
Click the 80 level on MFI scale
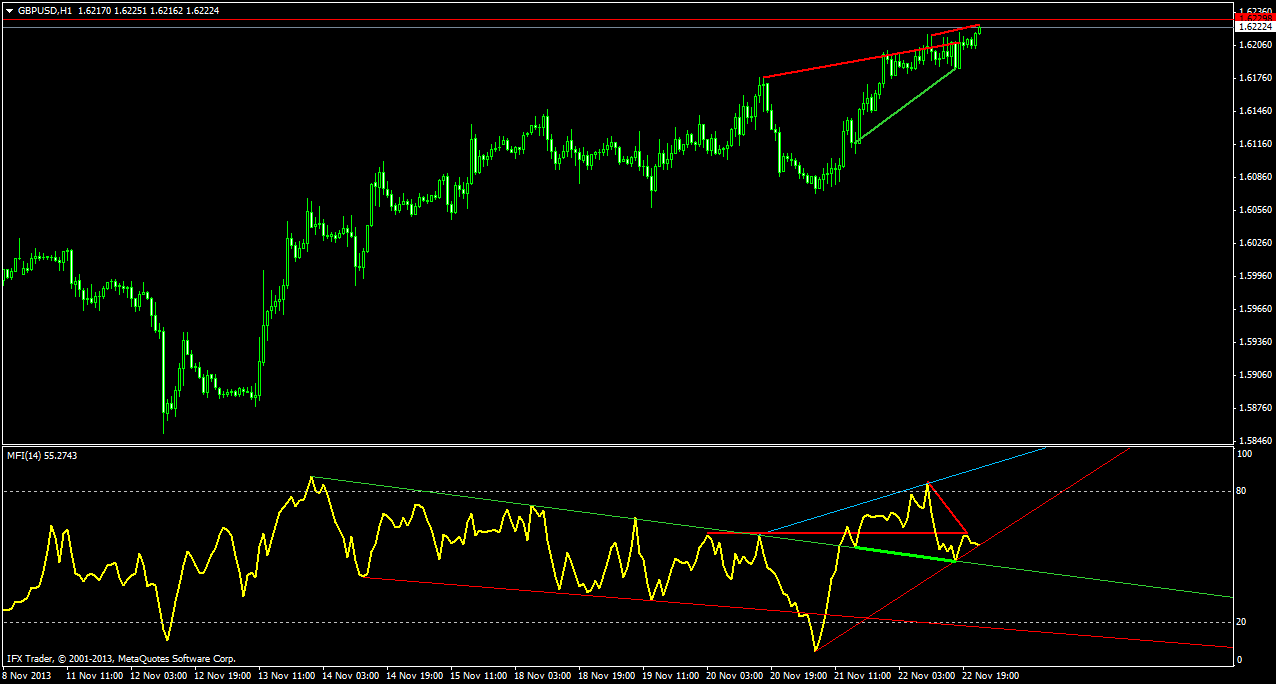point(1243,491)
